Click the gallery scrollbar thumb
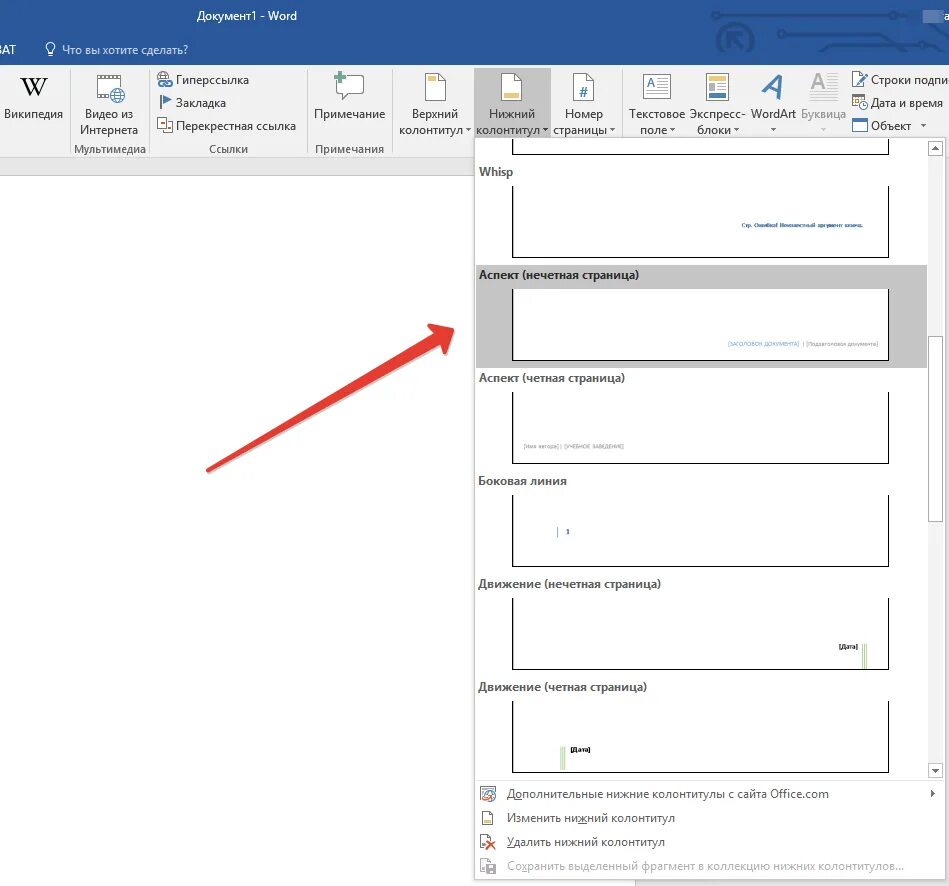Image resolution: width=949 pixels, height=886 pixels. pos(935,428)
